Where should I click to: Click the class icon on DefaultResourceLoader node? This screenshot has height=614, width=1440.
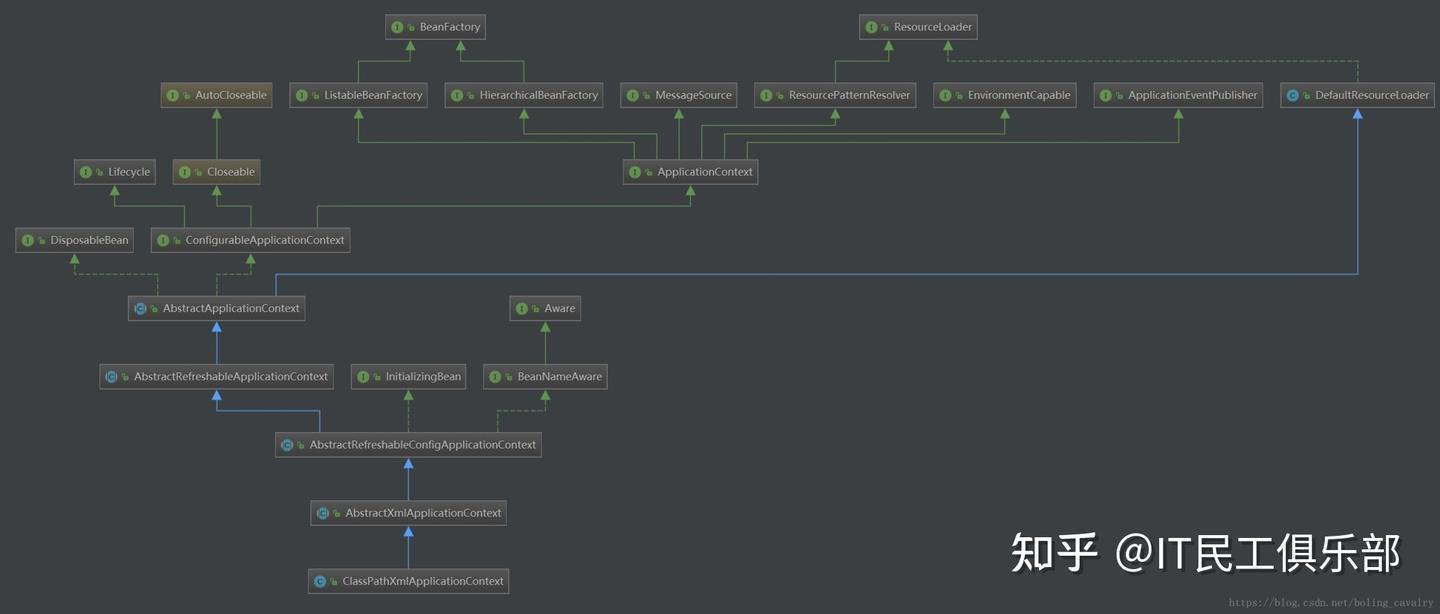tap(1292, 95)
